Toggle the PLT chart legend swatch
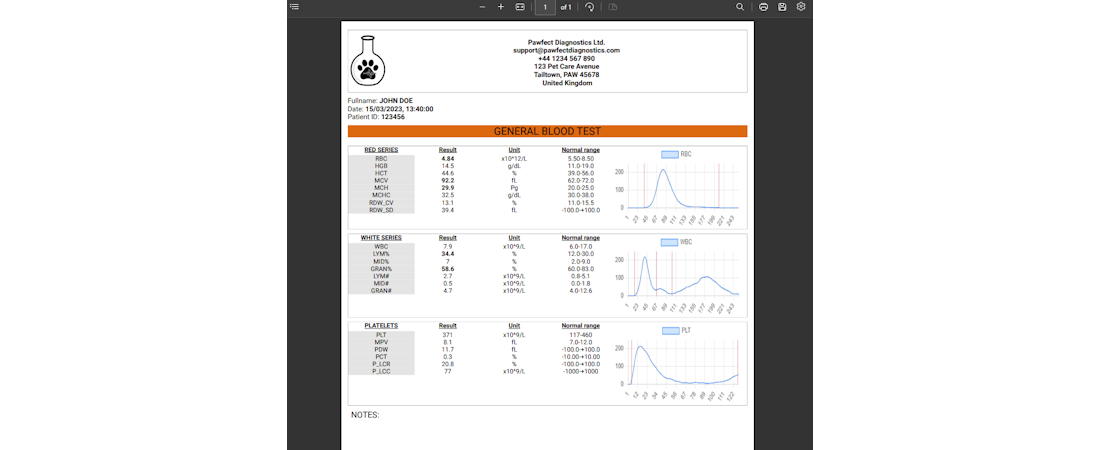Viewport: 1100px width, 450px height. point(670,331)
